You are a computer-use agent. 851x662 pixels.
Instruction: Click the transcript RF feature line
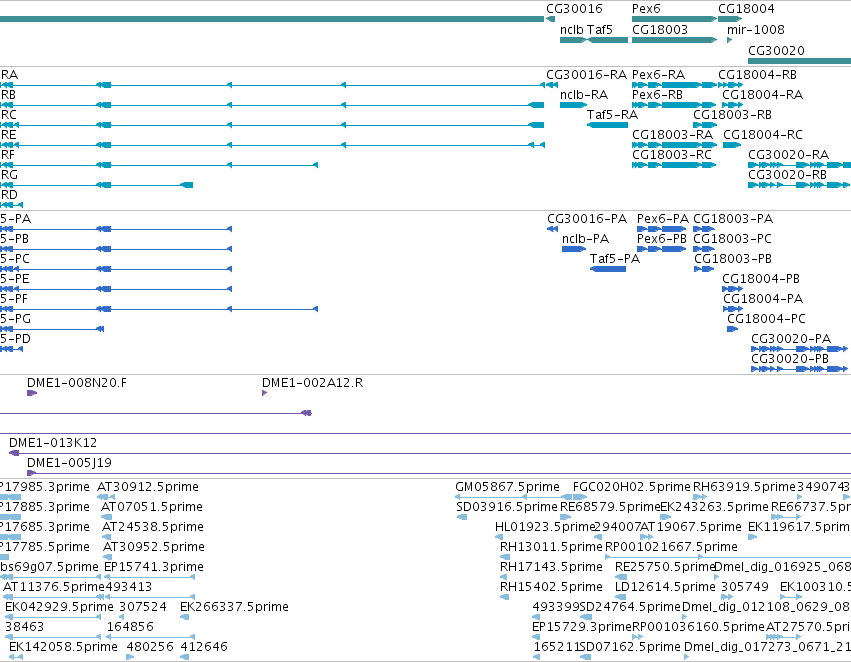click(159, 165)
